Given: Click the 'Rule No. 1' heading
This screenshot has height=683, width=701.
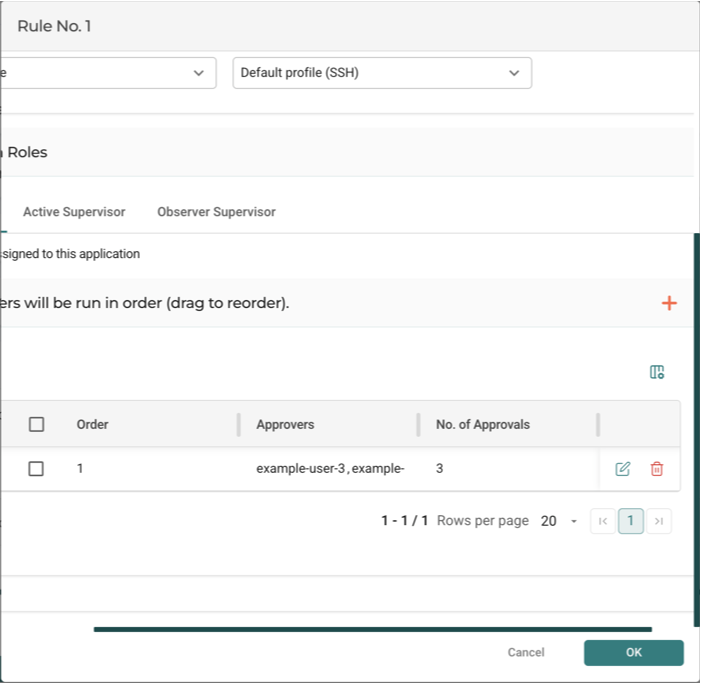Looking at the screenshot, I should click(x=54, y=26).
